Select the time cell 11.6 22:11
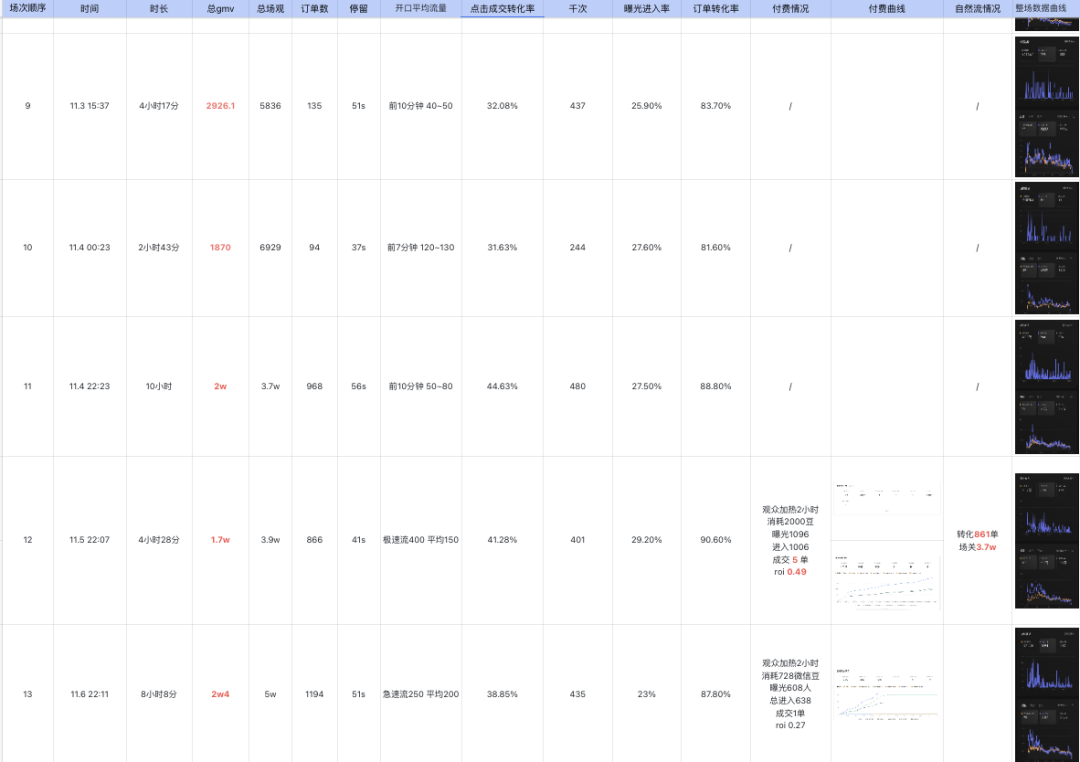This screenshot has width=1080, height=762. click(x=90, y=694)
